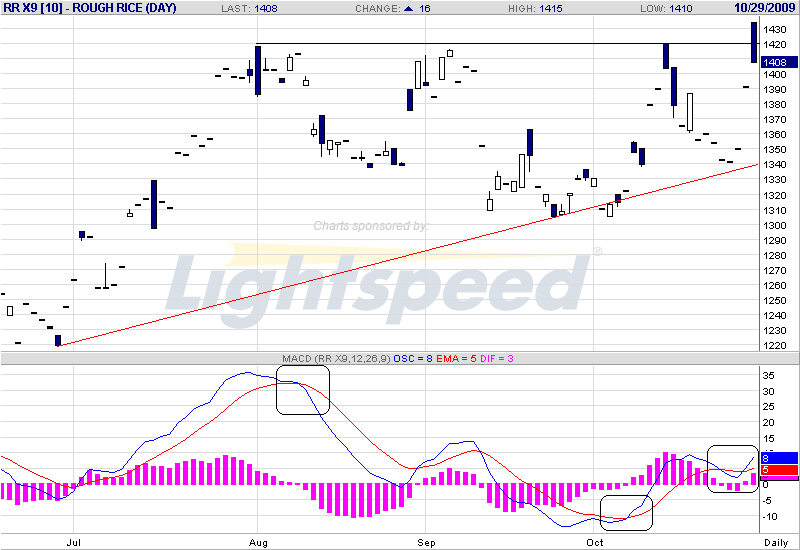Click the 1430 price axis label

tap(774, 30)
